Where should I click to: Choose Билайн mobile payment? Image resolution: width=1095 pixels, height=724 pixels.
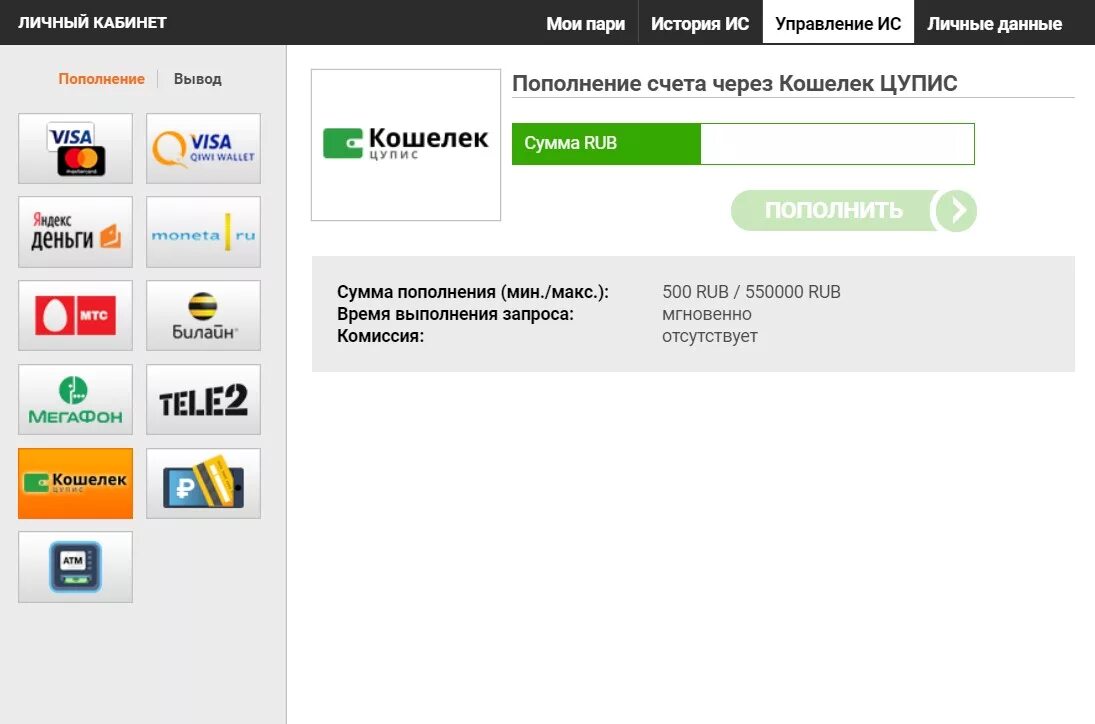coord(203,316)
